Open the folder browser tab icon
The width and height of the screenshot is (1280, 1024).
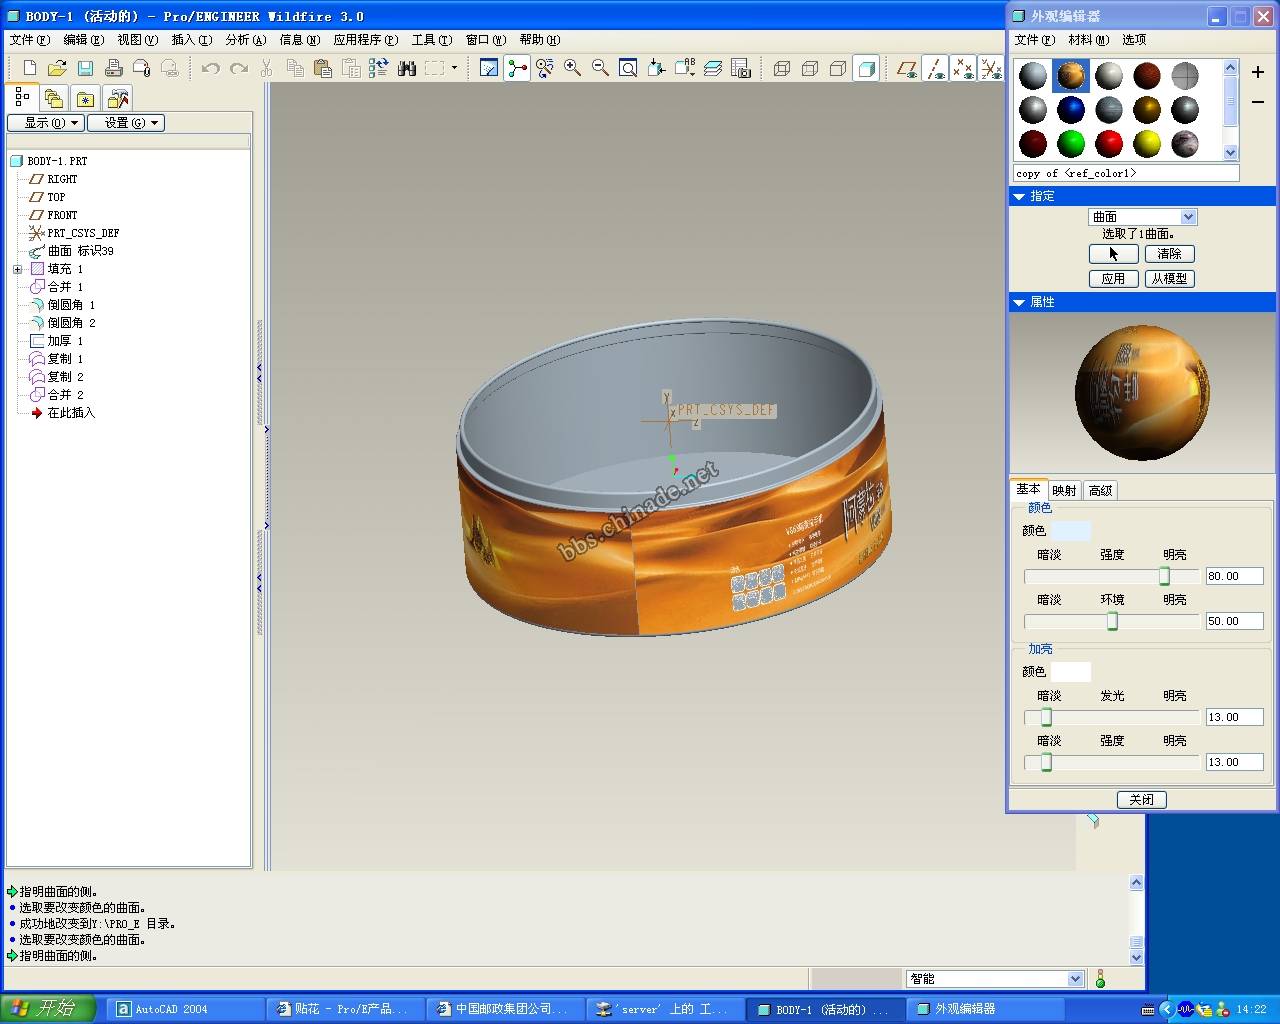[x=54, y=99]
